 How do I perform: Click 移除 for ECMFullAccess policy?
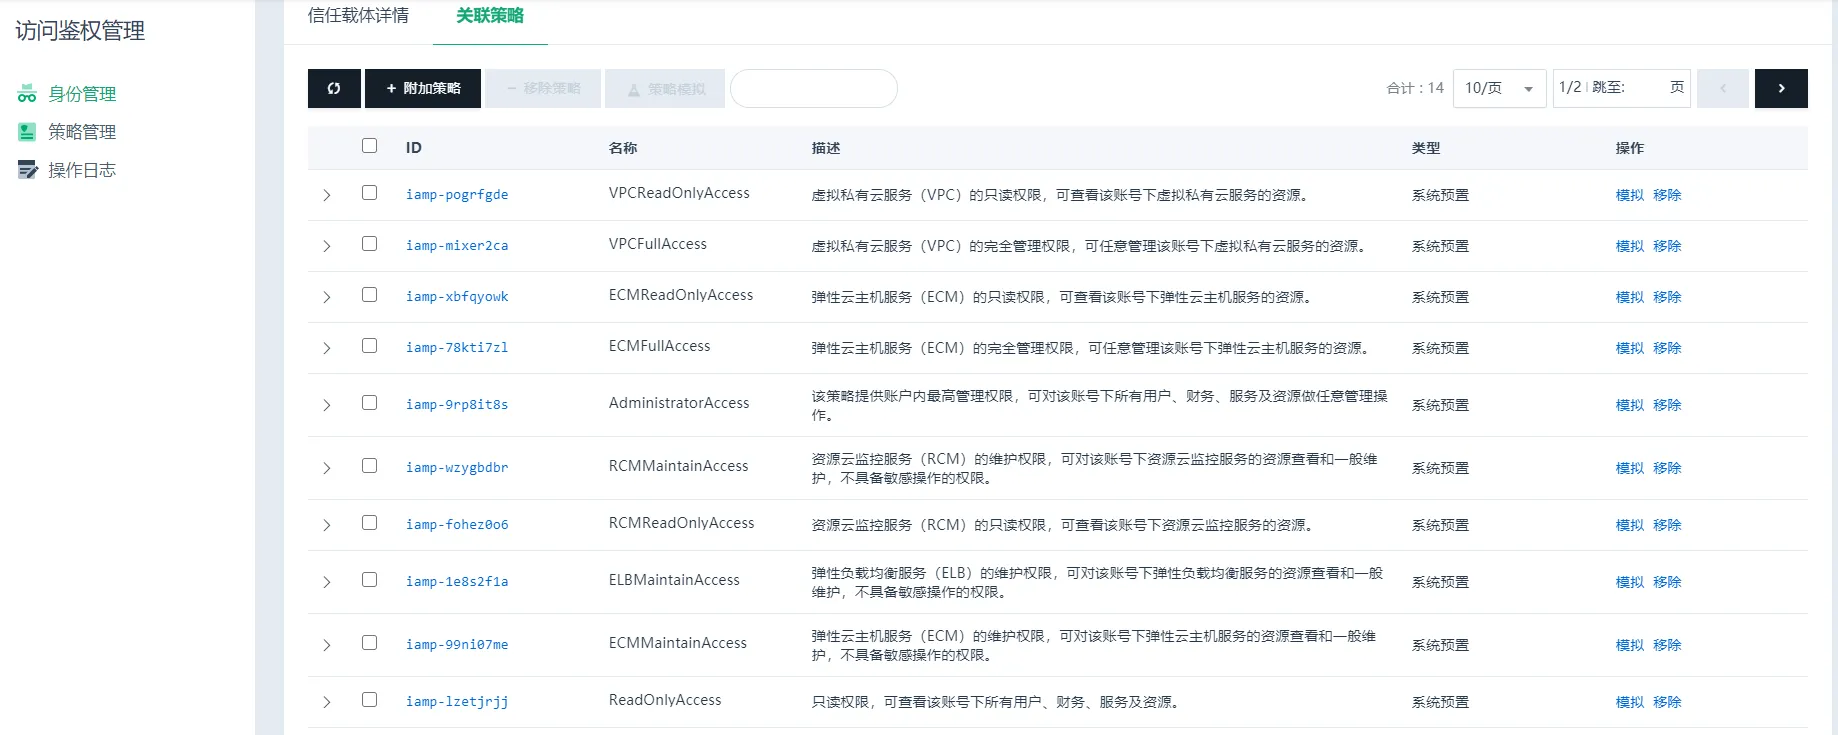[x=1667, y=348]
